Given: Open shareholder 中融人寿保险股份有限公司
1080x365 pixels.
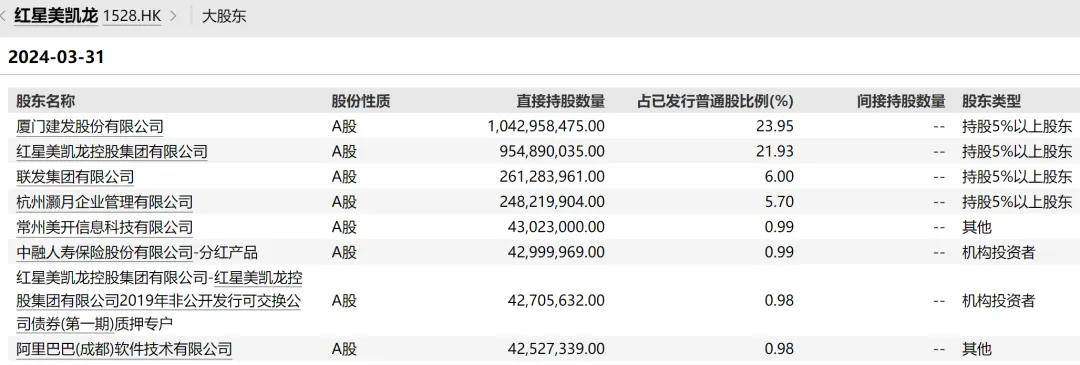Looking at the screenshot, I should point(105,253).
